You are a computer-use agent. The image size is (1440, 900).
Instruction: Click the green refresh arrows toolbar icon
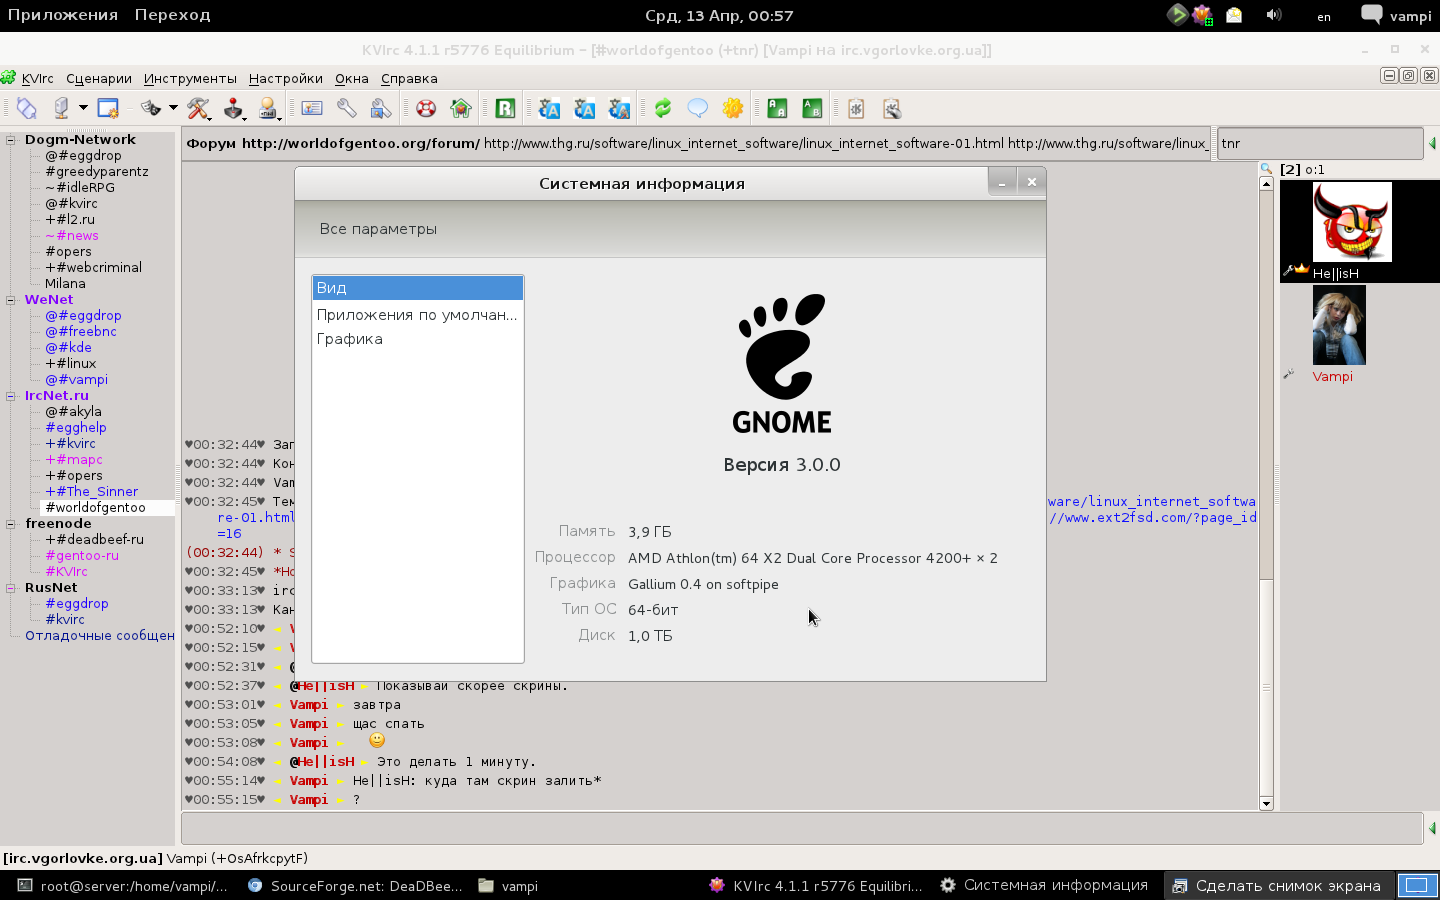pos(663,108)
